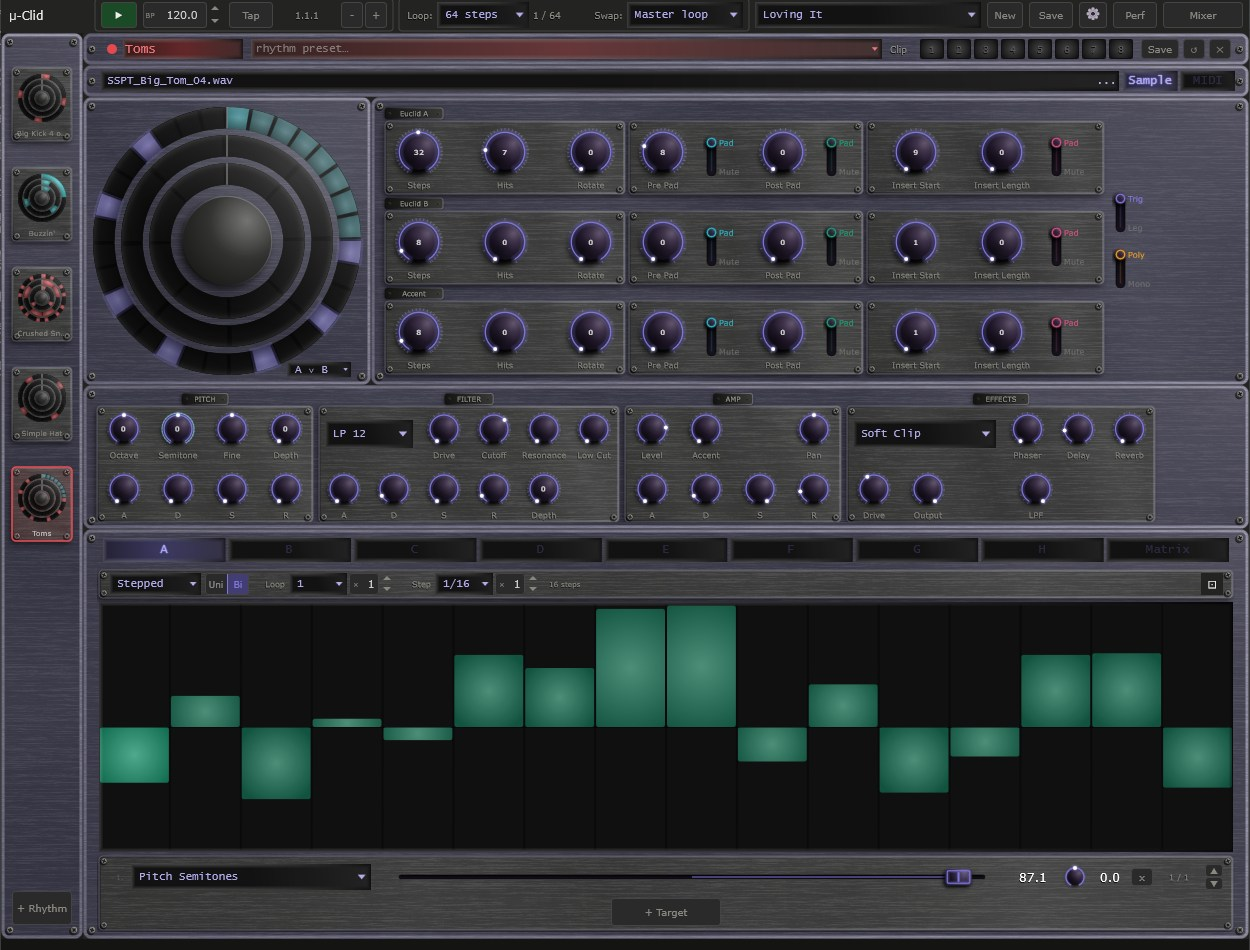Open the Loop 64 steps dropdown
The width and height of the screenshot is (1250, 950).
[x=484, y=15]
